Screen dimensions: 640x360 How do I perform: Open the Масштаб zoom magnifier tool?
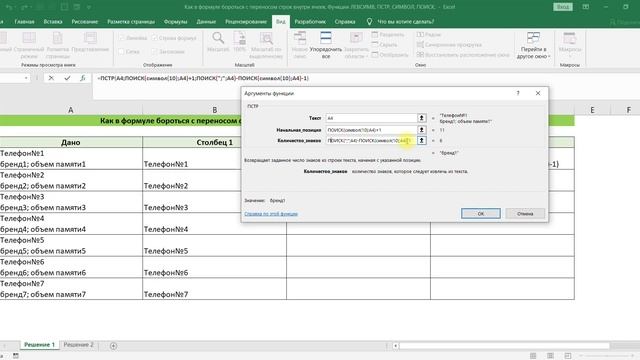218,42
